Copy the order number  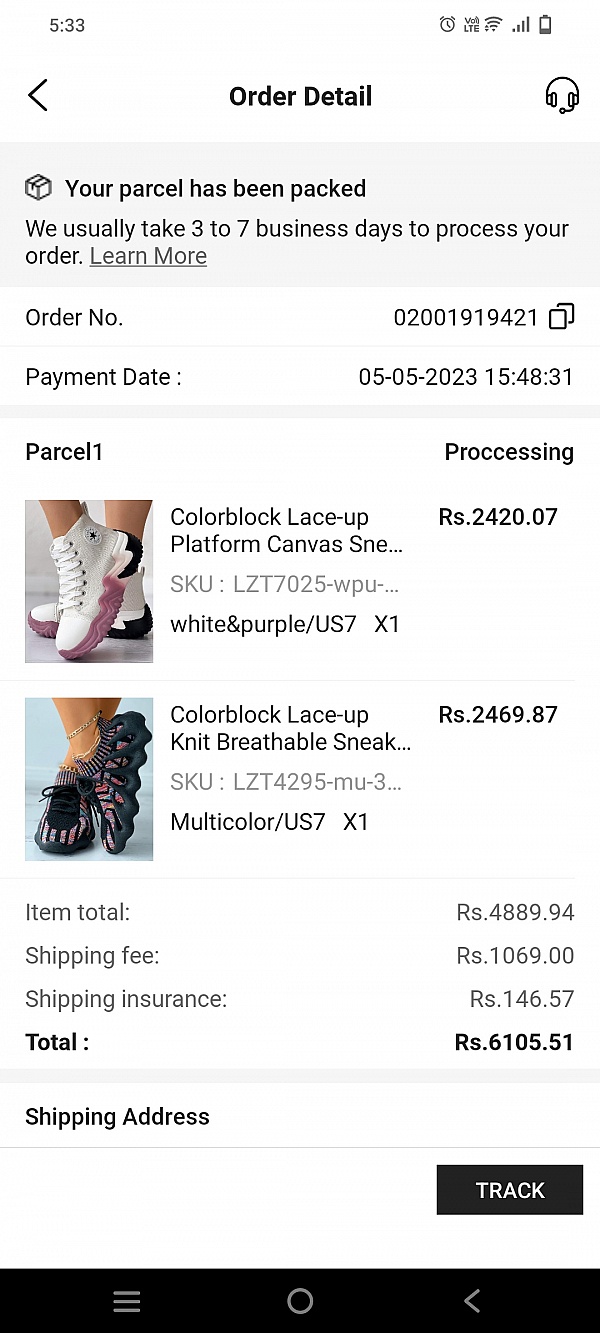(562, 318)
